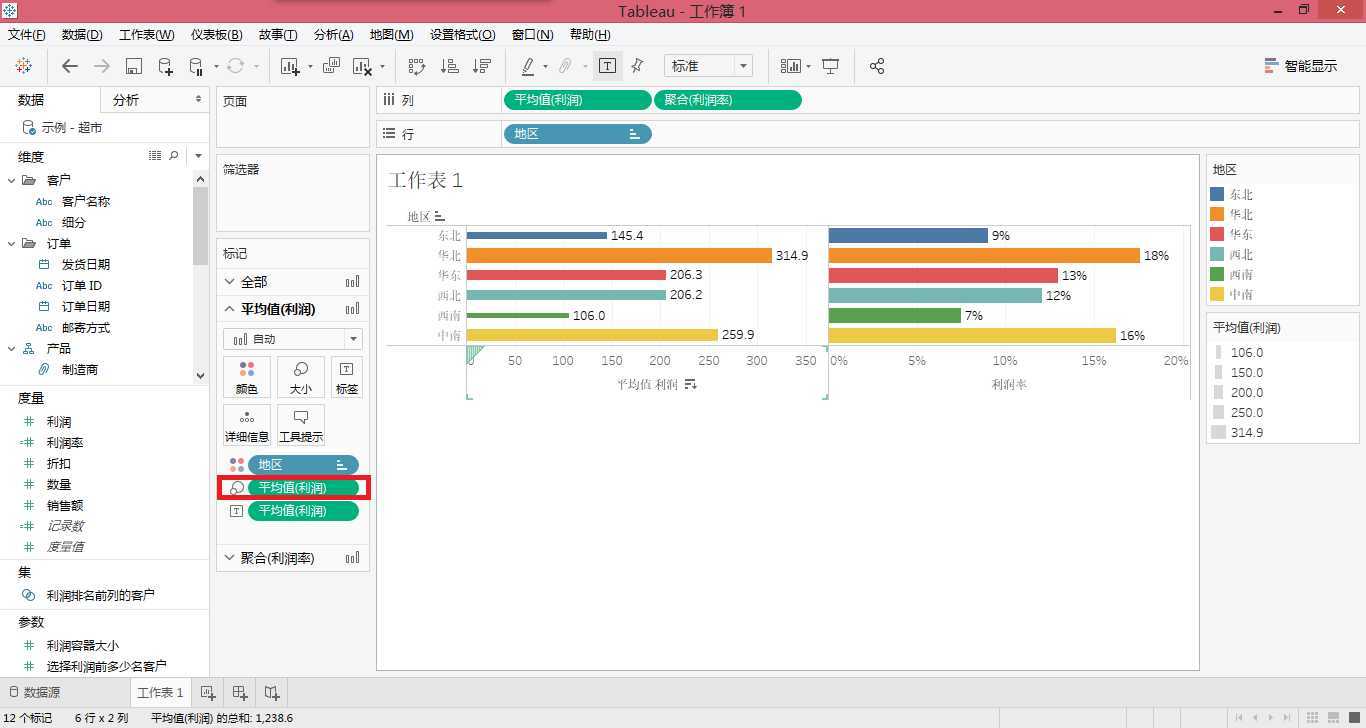Add new data source icon
Viewport: 1366px width, 728px height.
pyautogui.click(x=165, y=66)
